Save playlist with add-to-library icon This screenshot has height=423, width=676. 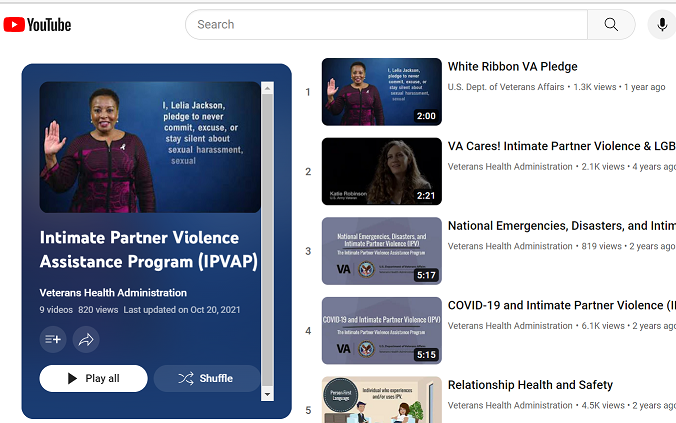pos(53,339)
